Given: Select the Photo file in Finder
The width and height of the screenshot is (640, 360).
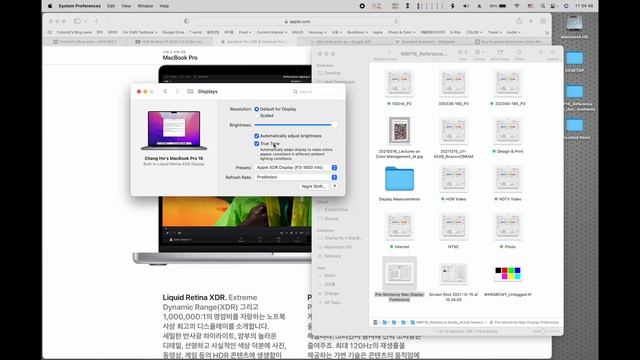Looking at the screenshot, I should pos(507,226).
